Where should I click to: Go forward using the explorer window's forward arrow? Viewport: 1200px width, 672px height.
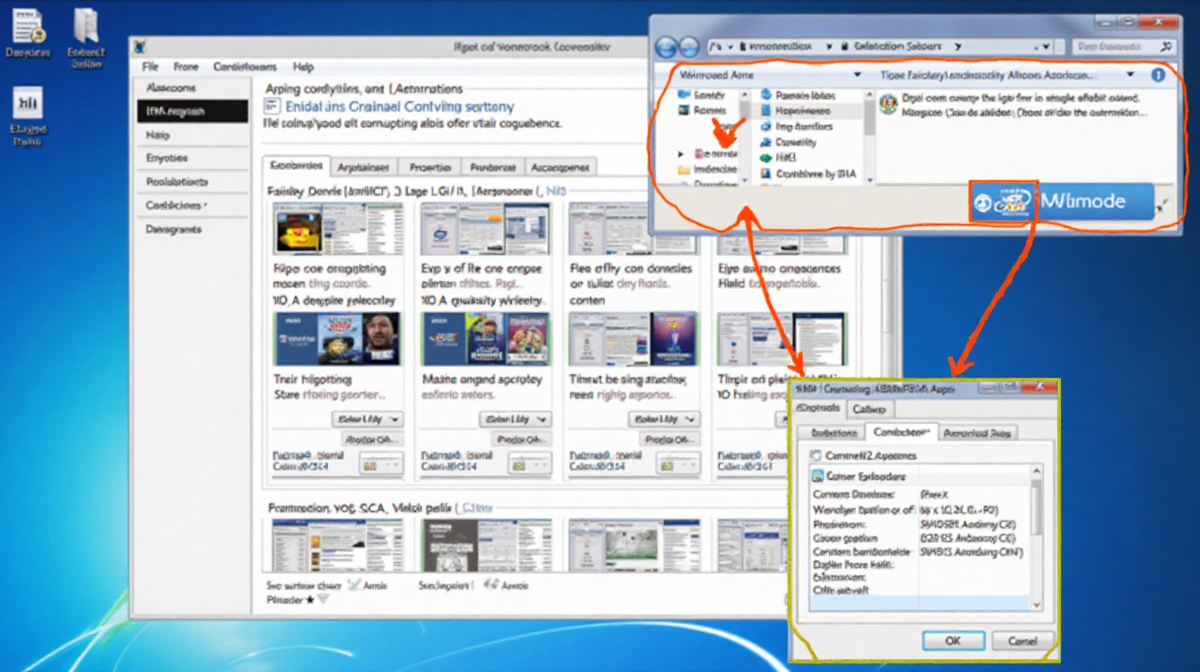click(x=690, y=46)
